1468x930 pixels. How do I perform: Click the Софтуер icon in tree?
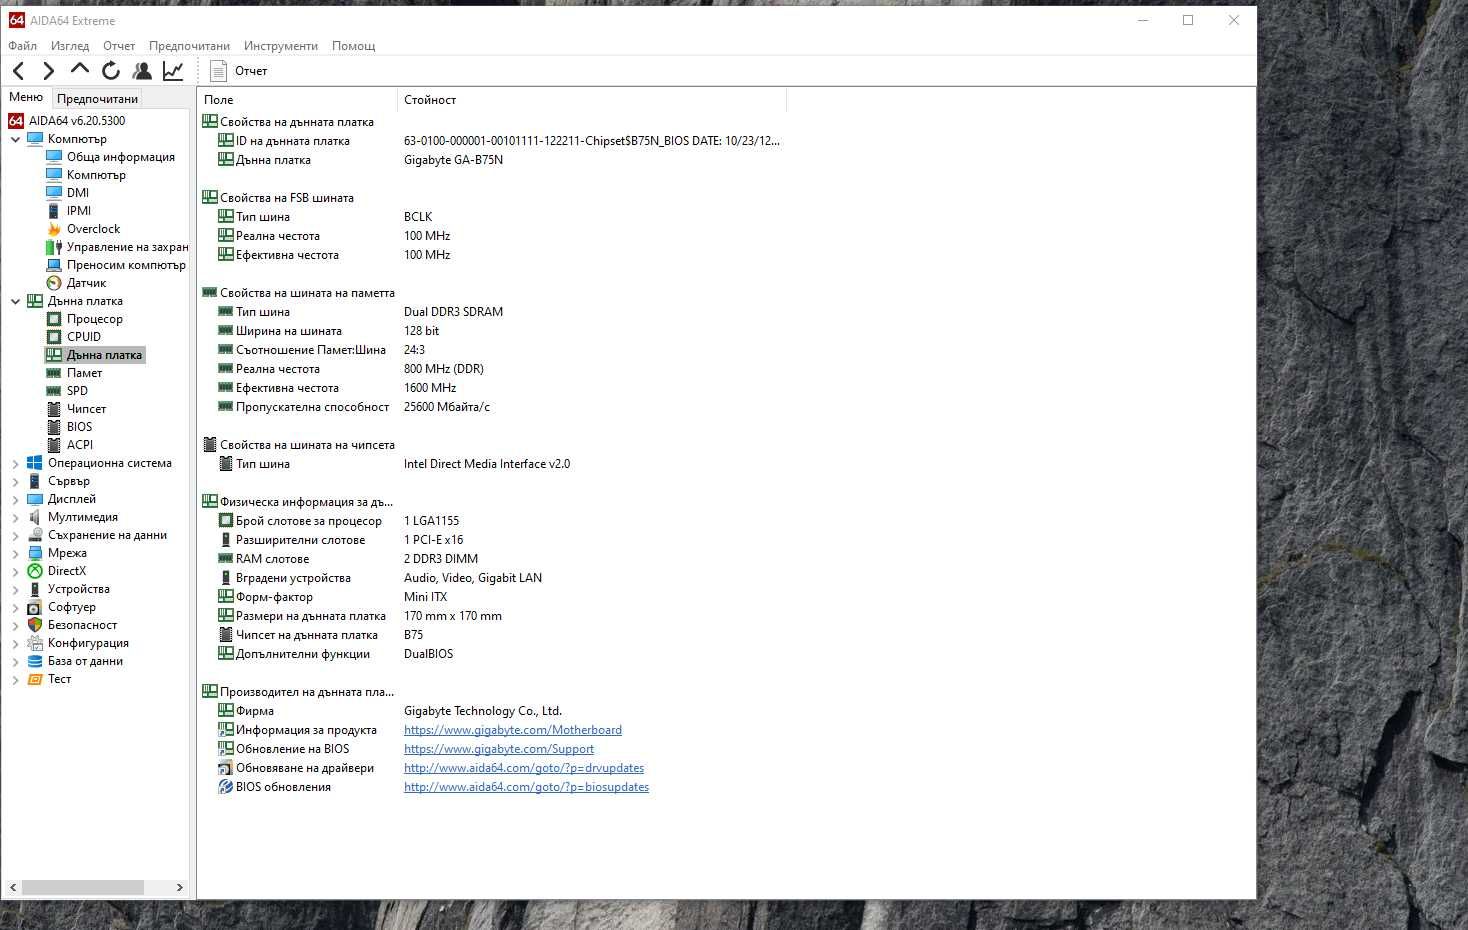pyautogui.click(x=35, y=607)
